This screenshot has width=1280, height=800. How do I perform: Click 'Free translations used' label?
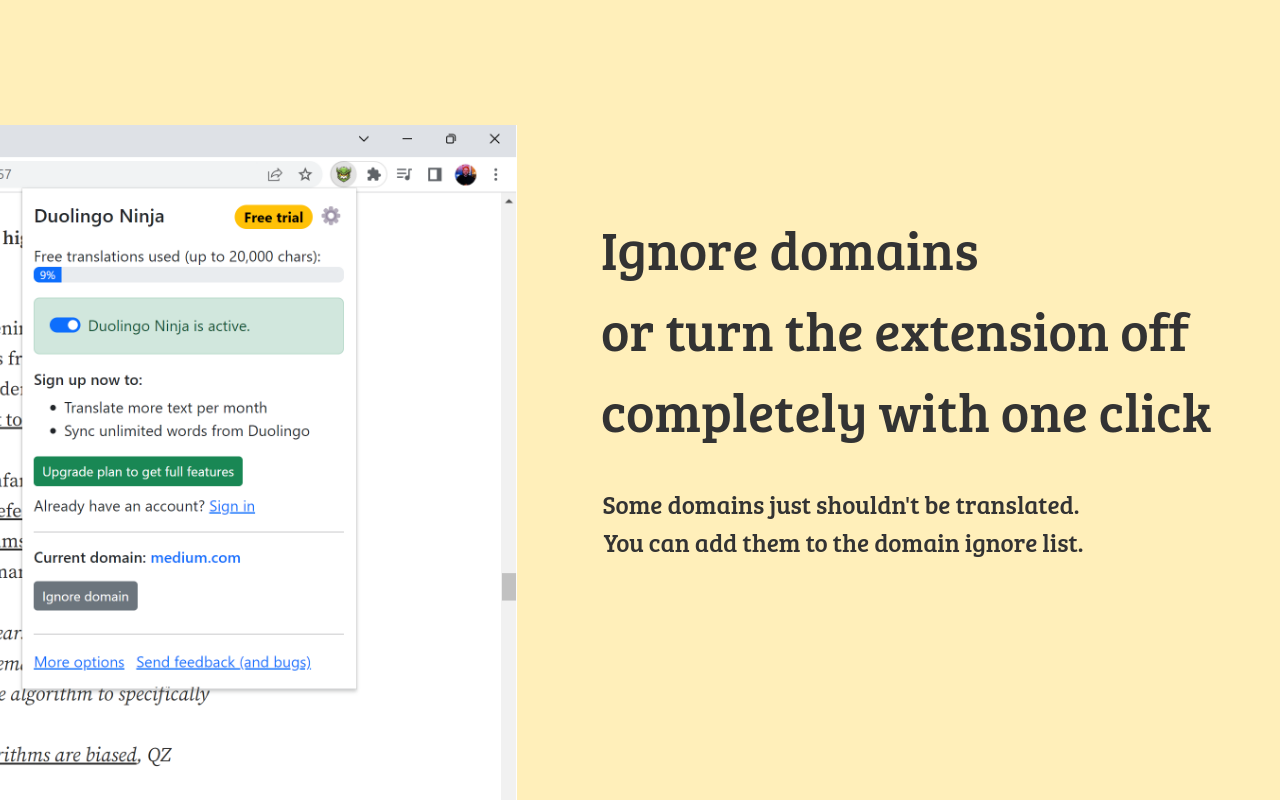pos(177,256)
